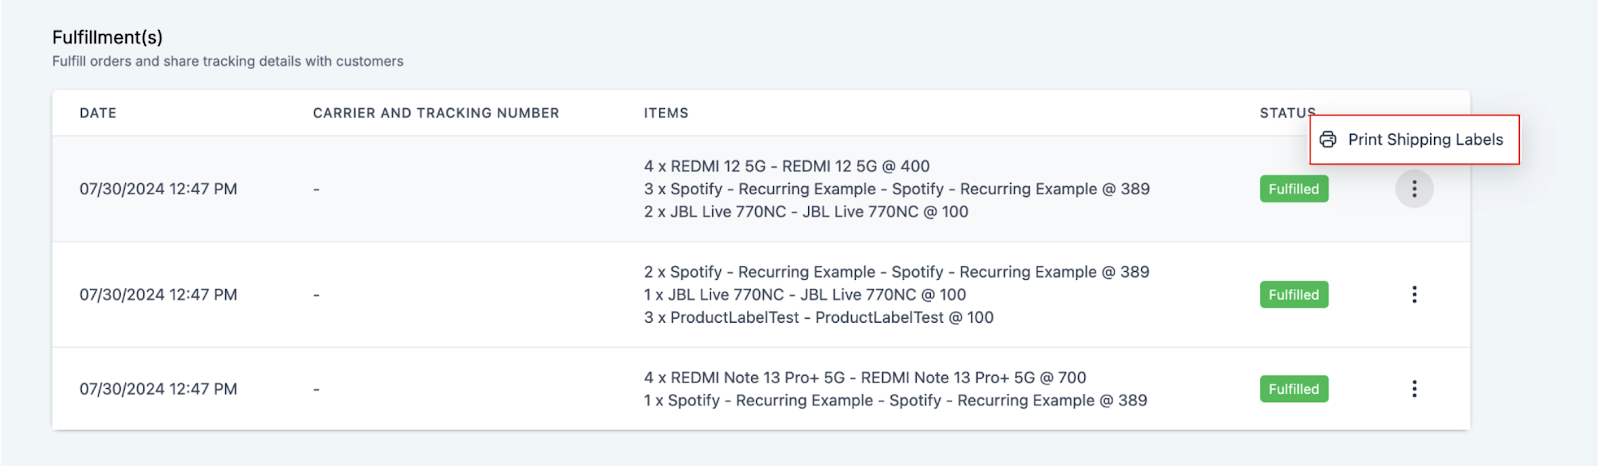Select the 4 x REDMI Note 13 Pro+ item
The width and height of the screenshot is (1600, 466).
point(865,378)
